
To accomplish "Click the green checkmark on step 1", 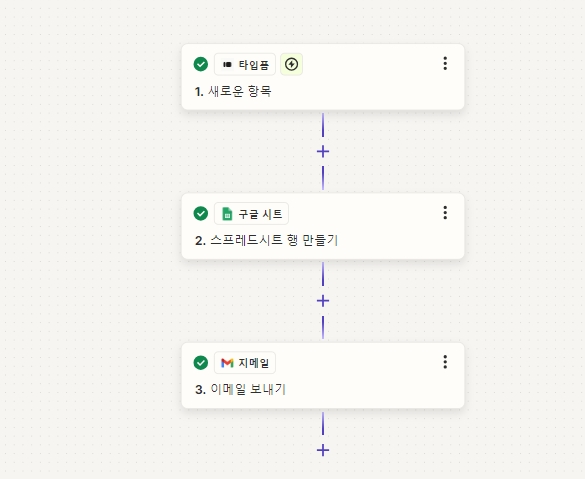I will tap(201, 64).
